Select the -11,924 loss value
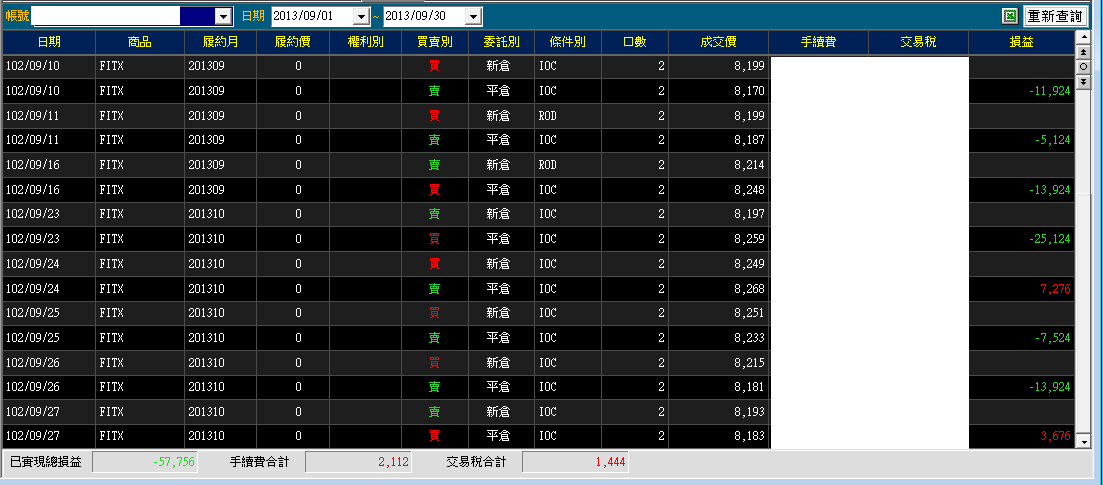This screenshot has width=1103, height=485. (x=1048, y=91)
